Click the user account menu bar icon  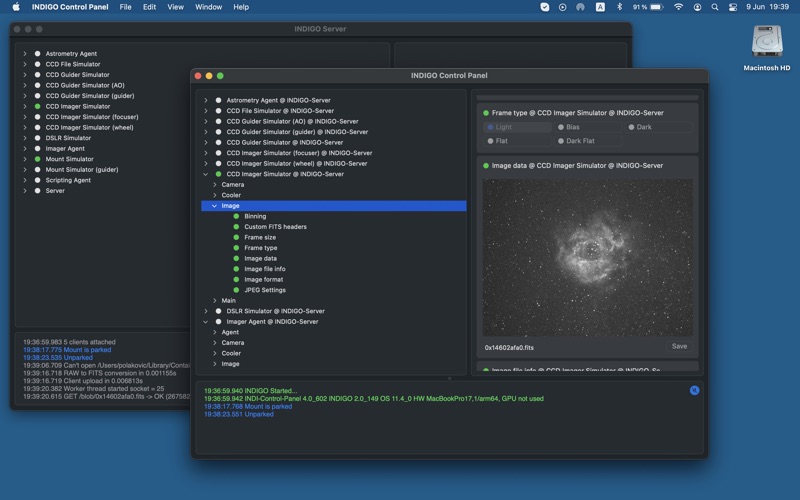[697, 7]
